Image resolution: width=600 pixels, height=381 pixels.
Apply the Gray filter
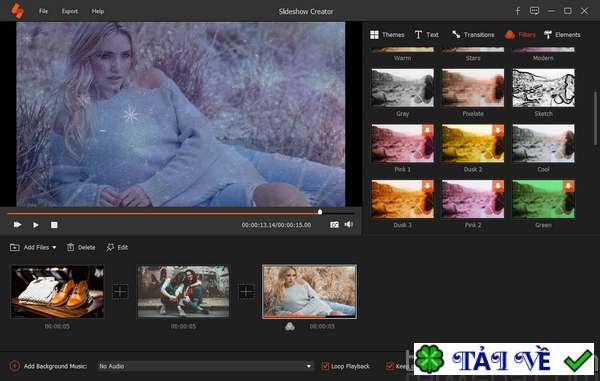[x=403, y=88]
